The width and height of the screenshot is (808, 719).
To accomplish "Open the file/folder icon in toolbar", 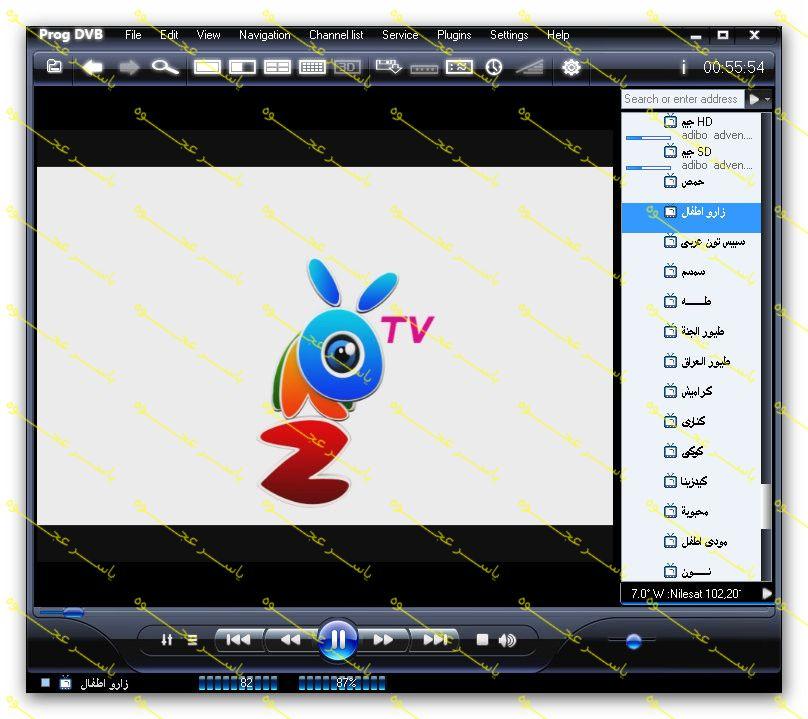I will [x=54, y=66].
